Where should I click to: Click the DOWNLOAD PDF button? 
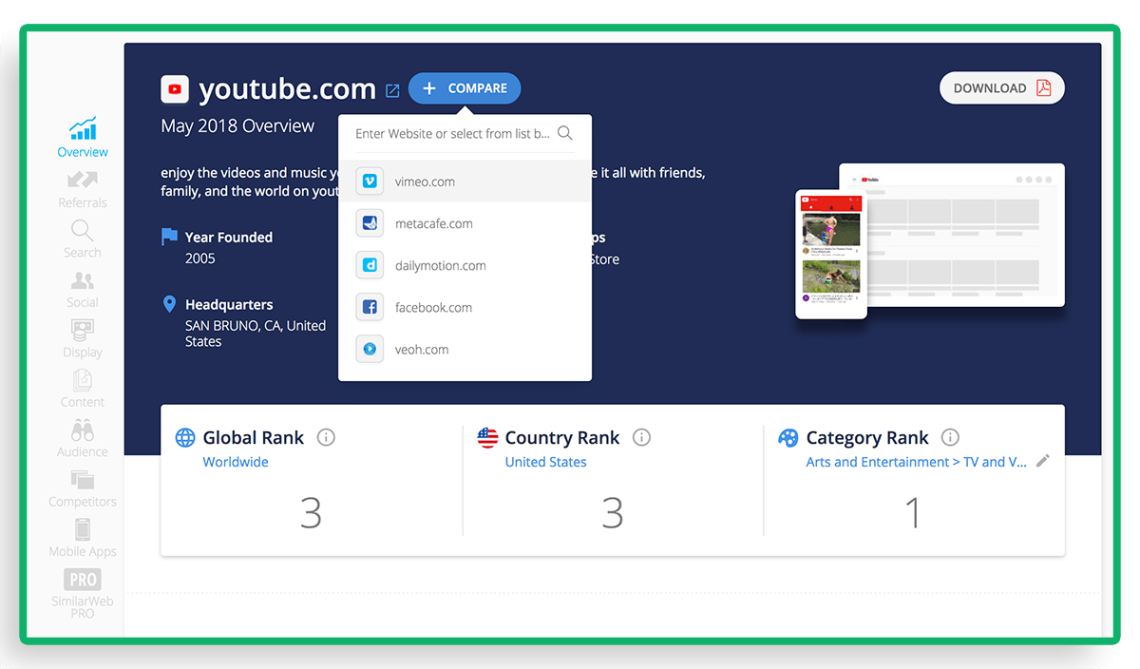pos(1002,88)
